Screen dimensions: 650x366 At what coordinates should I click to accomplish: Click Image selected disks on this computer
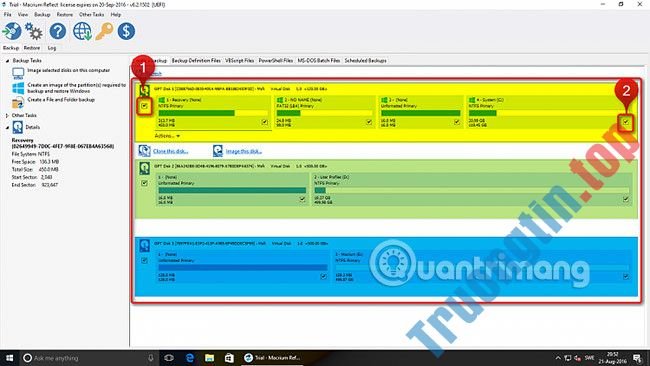pyautogui.click(x=69, y=70)
